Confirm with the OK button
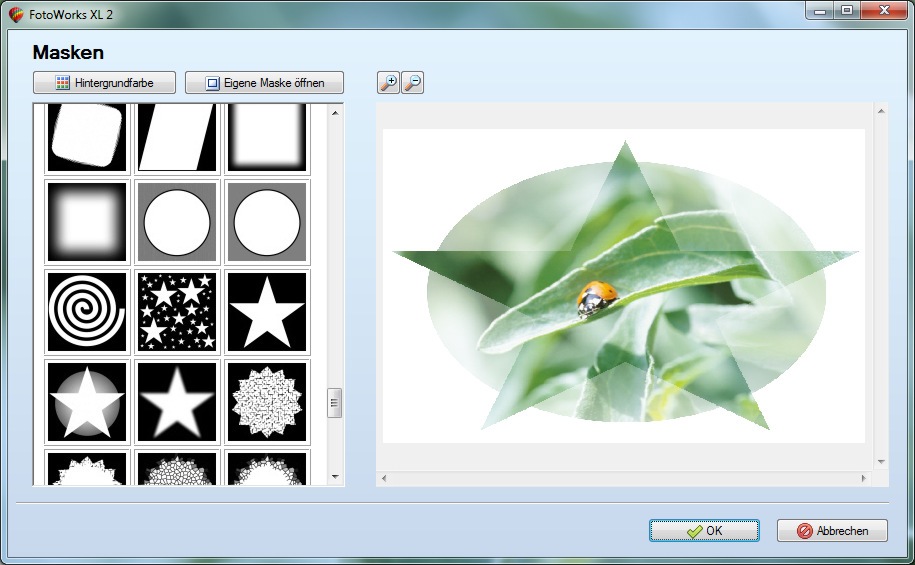 (704, 531)
